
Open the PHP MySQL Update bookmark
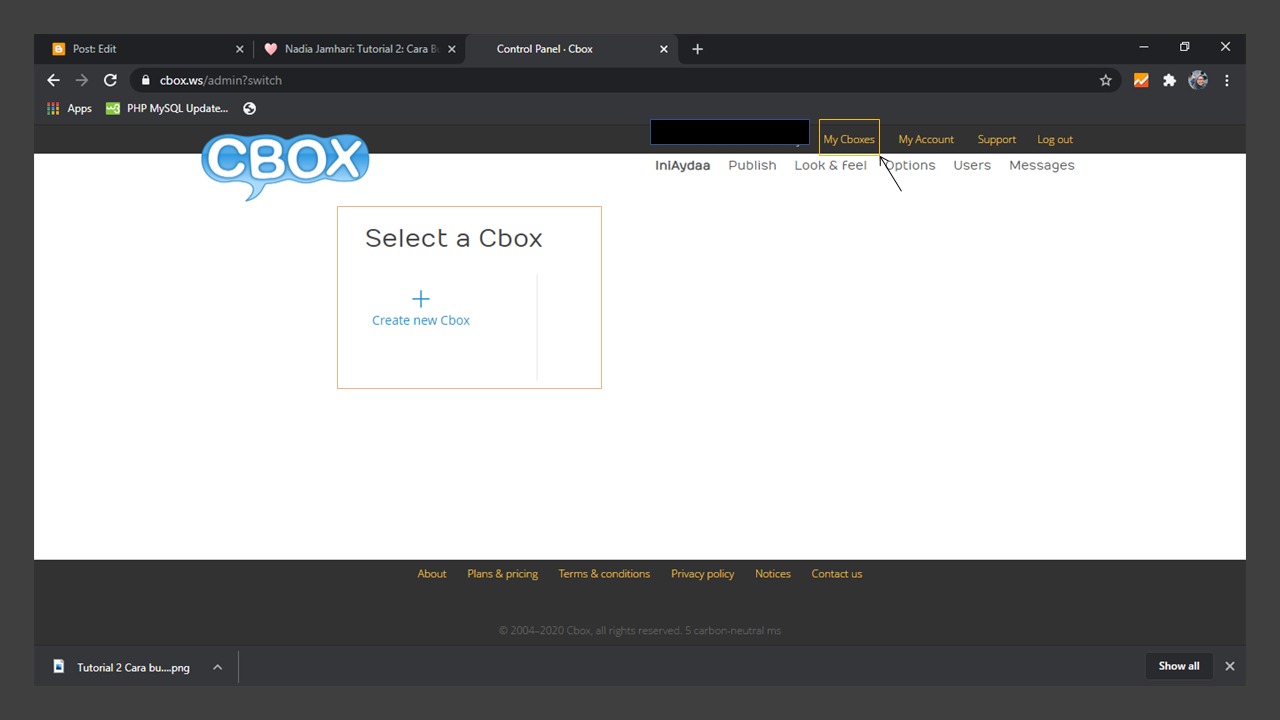click(167, 108)
